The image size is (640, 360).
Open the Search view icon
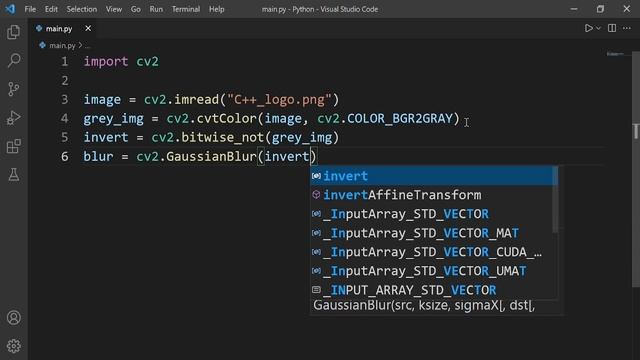point(13,60)
